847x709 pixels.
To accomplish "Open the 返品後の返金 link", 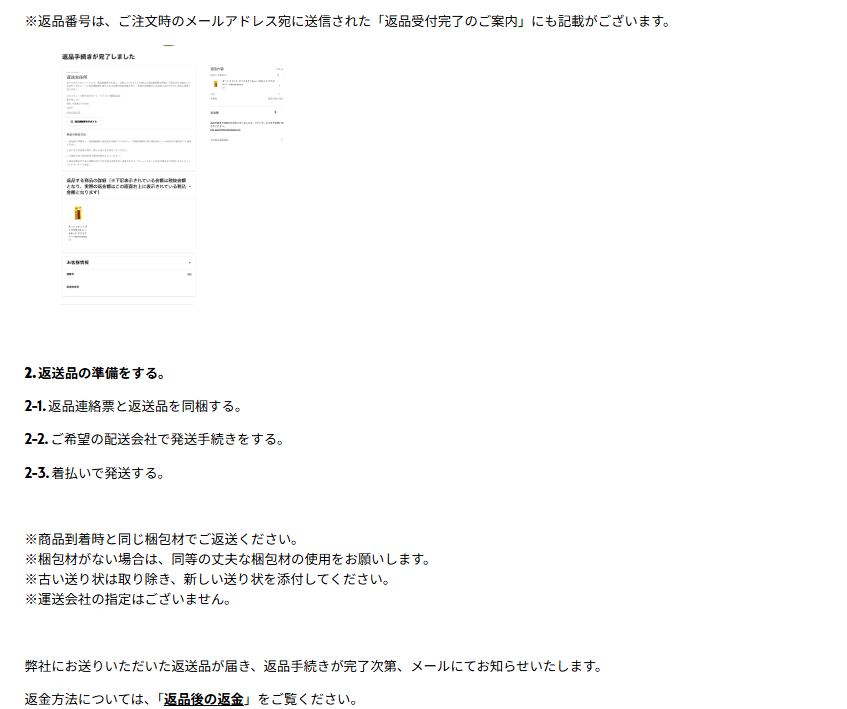I will coord(204,699).
